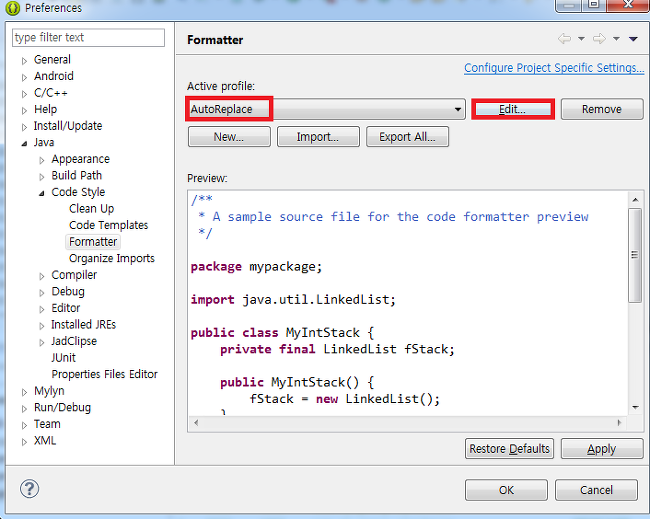Open Properties Files Editor page
The image size is (650, 519).
104,374
